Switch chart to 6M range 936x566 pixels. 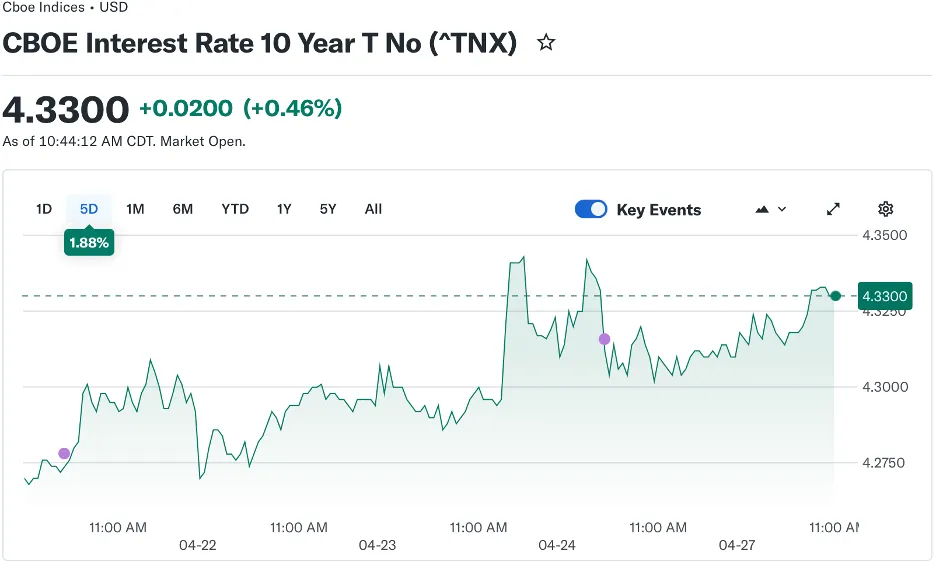[x=183, y=209]
